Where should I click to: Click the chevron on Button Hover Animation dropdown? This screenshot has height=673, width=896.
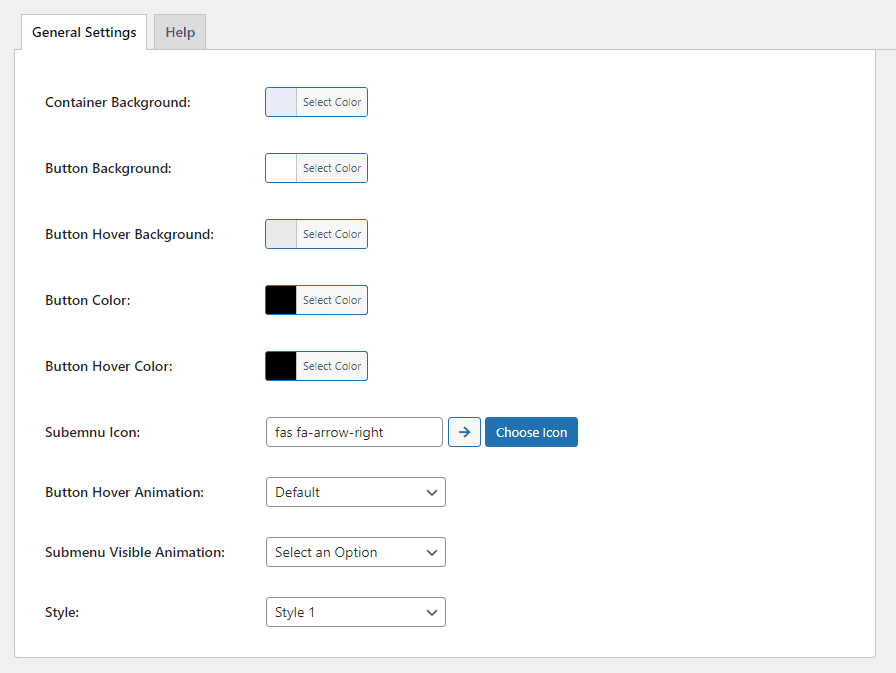click(x=432, y=493)
